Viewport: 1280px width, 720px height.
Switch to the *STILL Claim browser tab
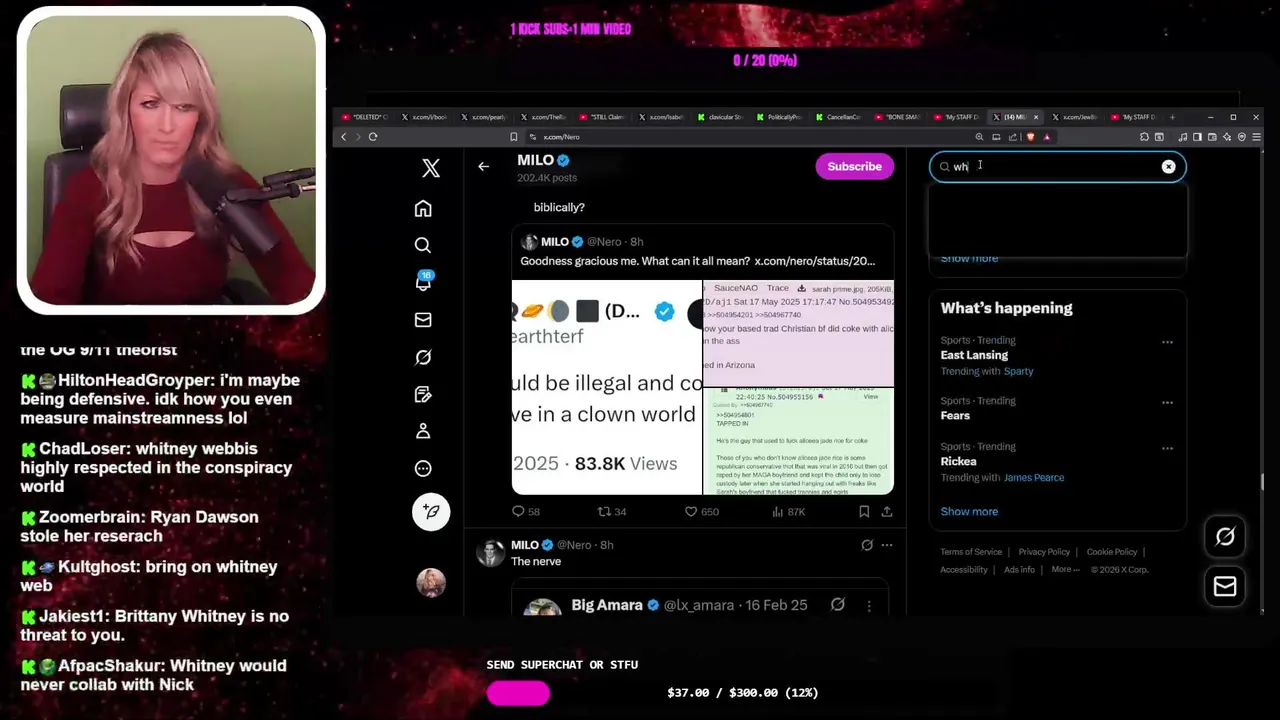(x=602, y=117)
